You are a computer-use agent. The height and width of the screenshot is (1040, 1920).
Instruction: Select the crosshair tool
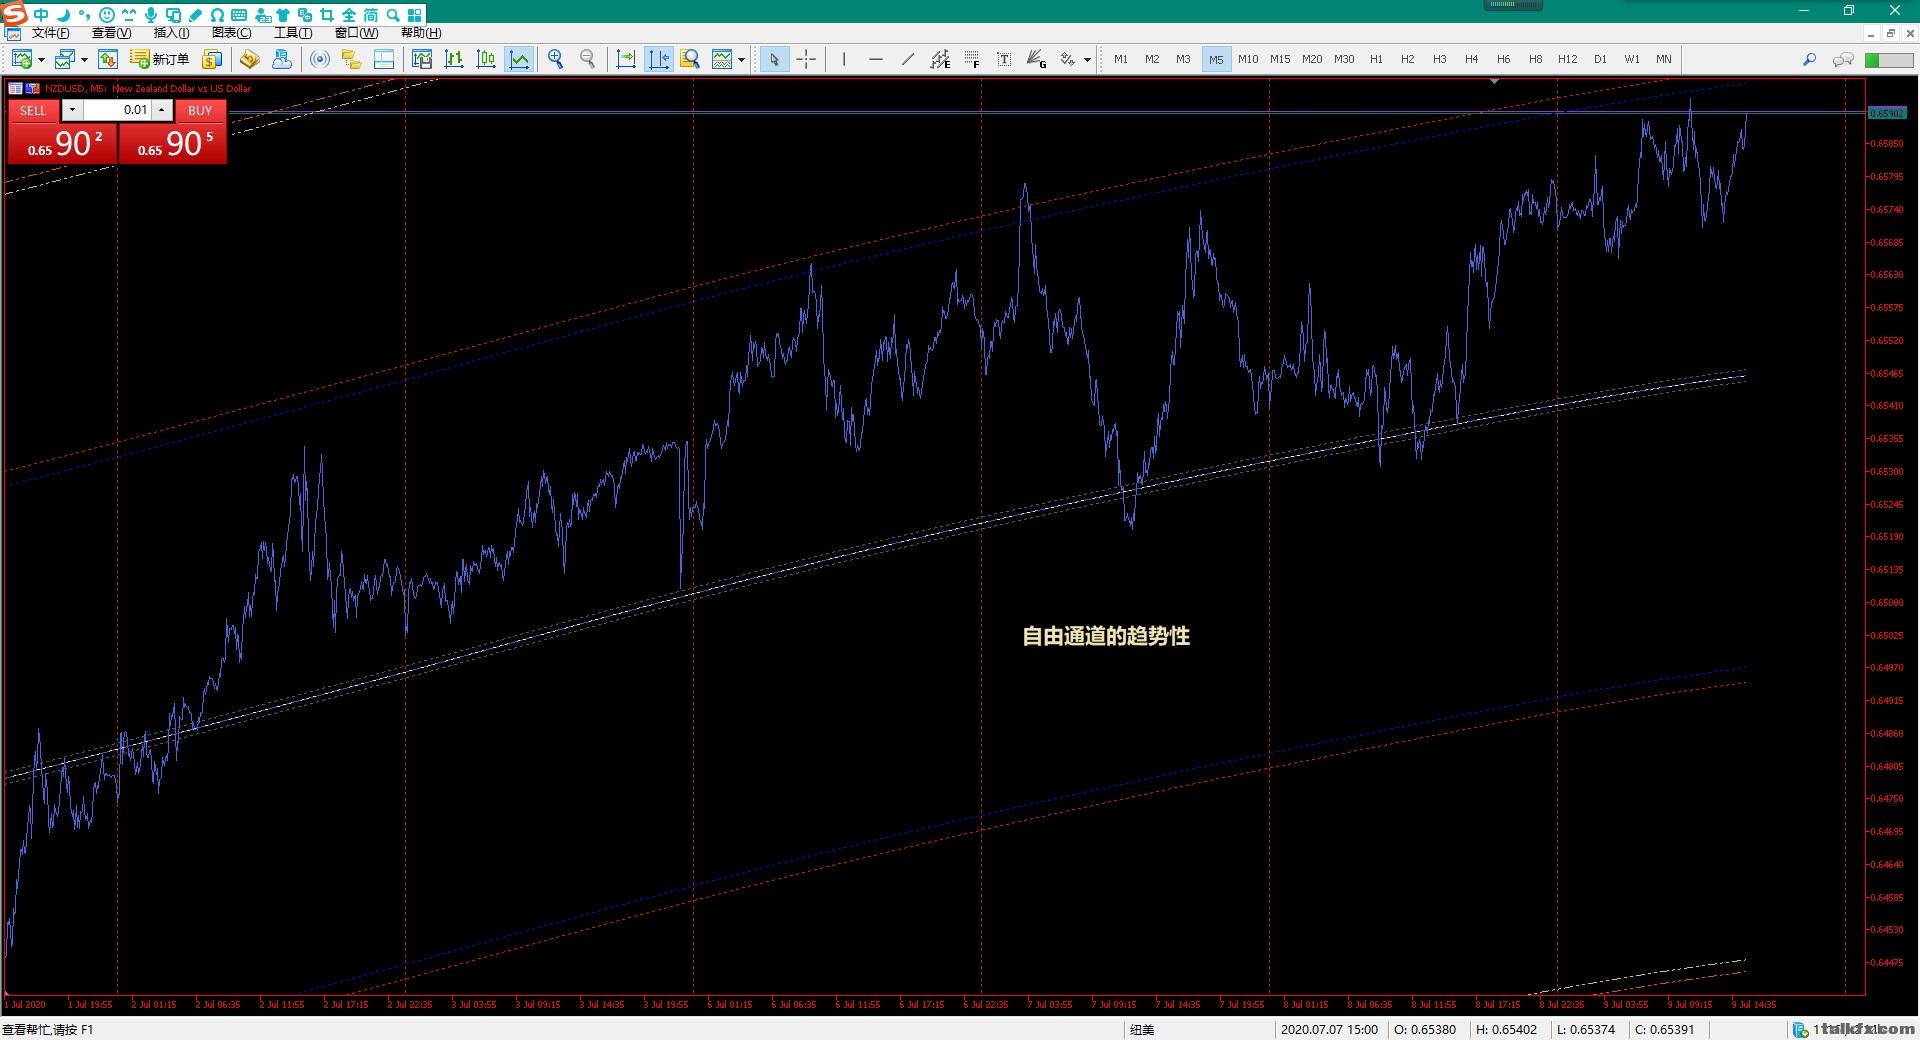pos(806,60)
